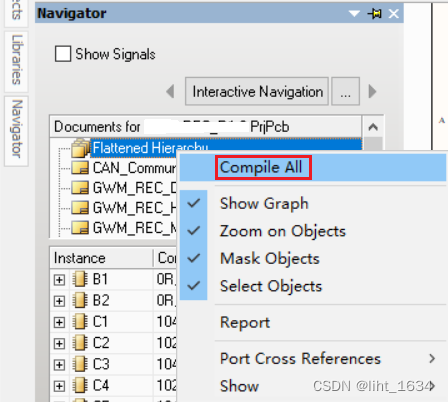Expand component C4 row
This screenshot has width=448, height=402.
pos(59,386)
